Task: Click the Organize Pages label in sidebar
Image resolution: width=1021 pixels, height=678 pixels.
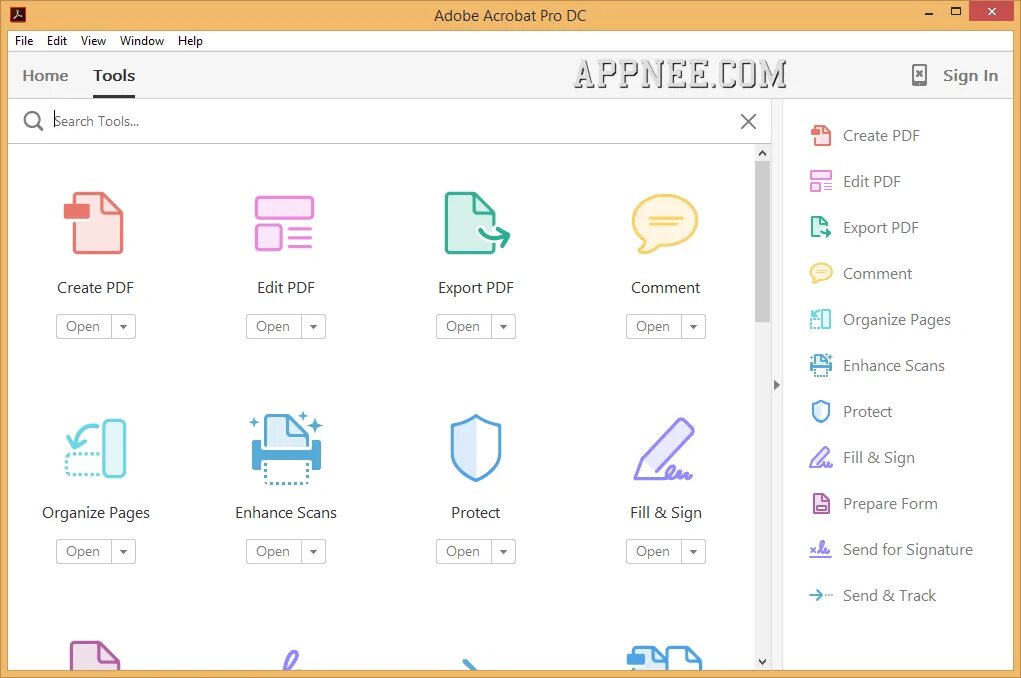Action: tap(897, 320)
